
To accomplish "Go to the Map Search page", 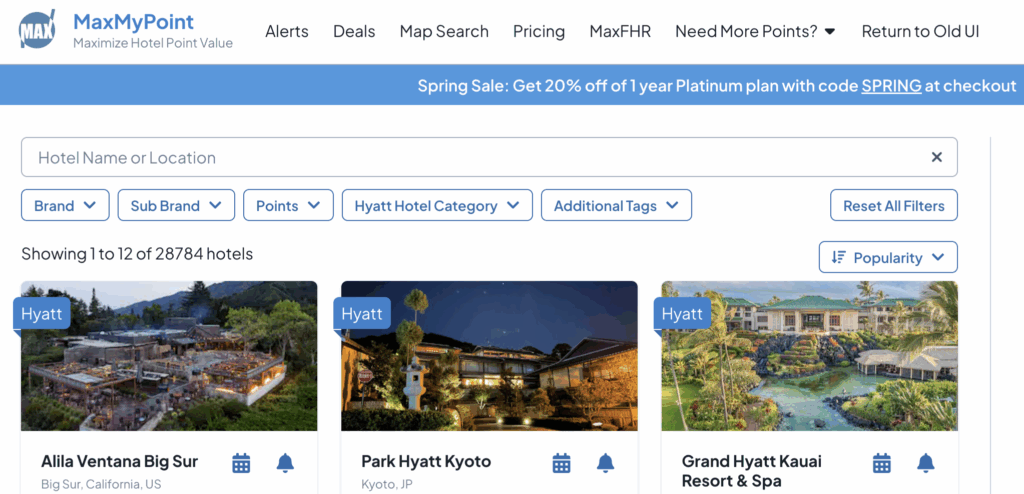I will click(444, 31).
